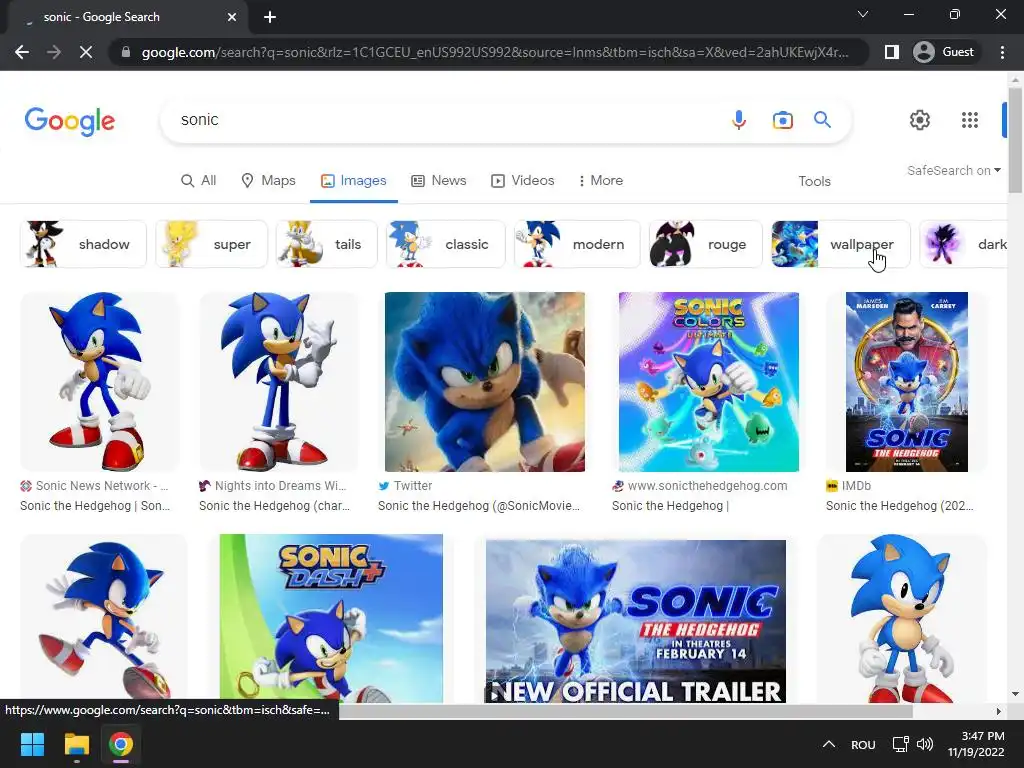1024x768 pixels.
Task: Expand the More search options
Action: click(x=601, y=181)
